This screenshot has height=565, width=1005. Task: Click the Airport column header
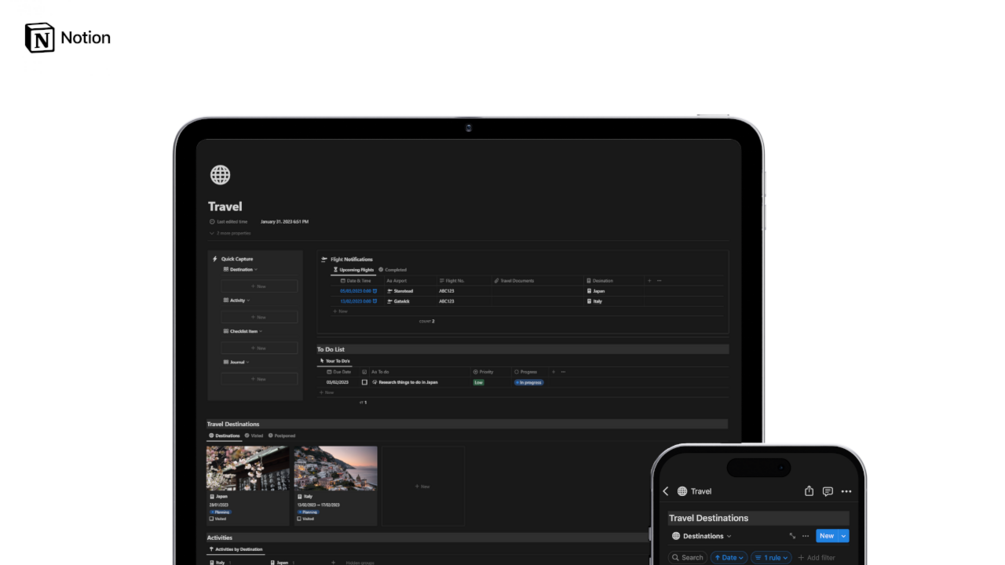[x=397, y=281]
